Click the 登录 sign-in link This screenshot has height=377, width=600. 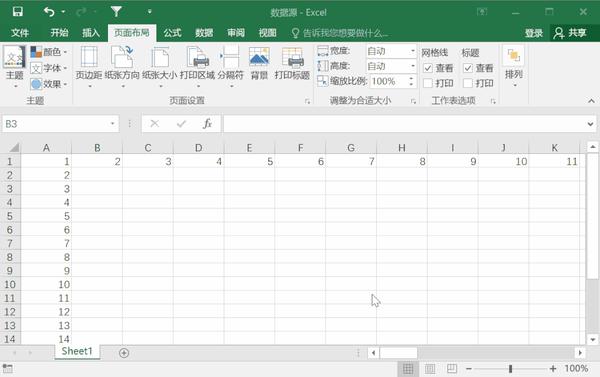click(x=533, y=33)
